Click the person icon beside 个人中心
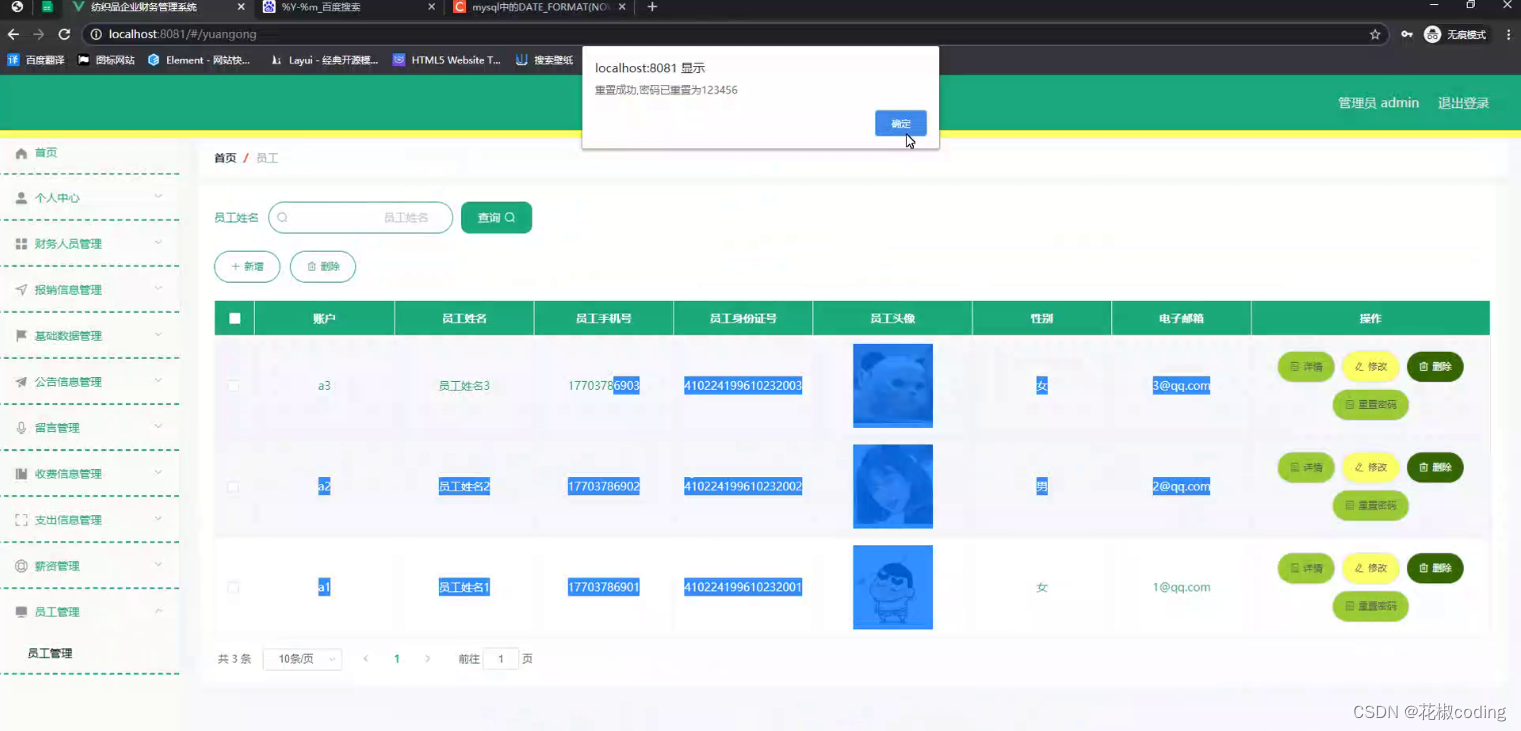The image size is (1521, 731). pos(21,198)
